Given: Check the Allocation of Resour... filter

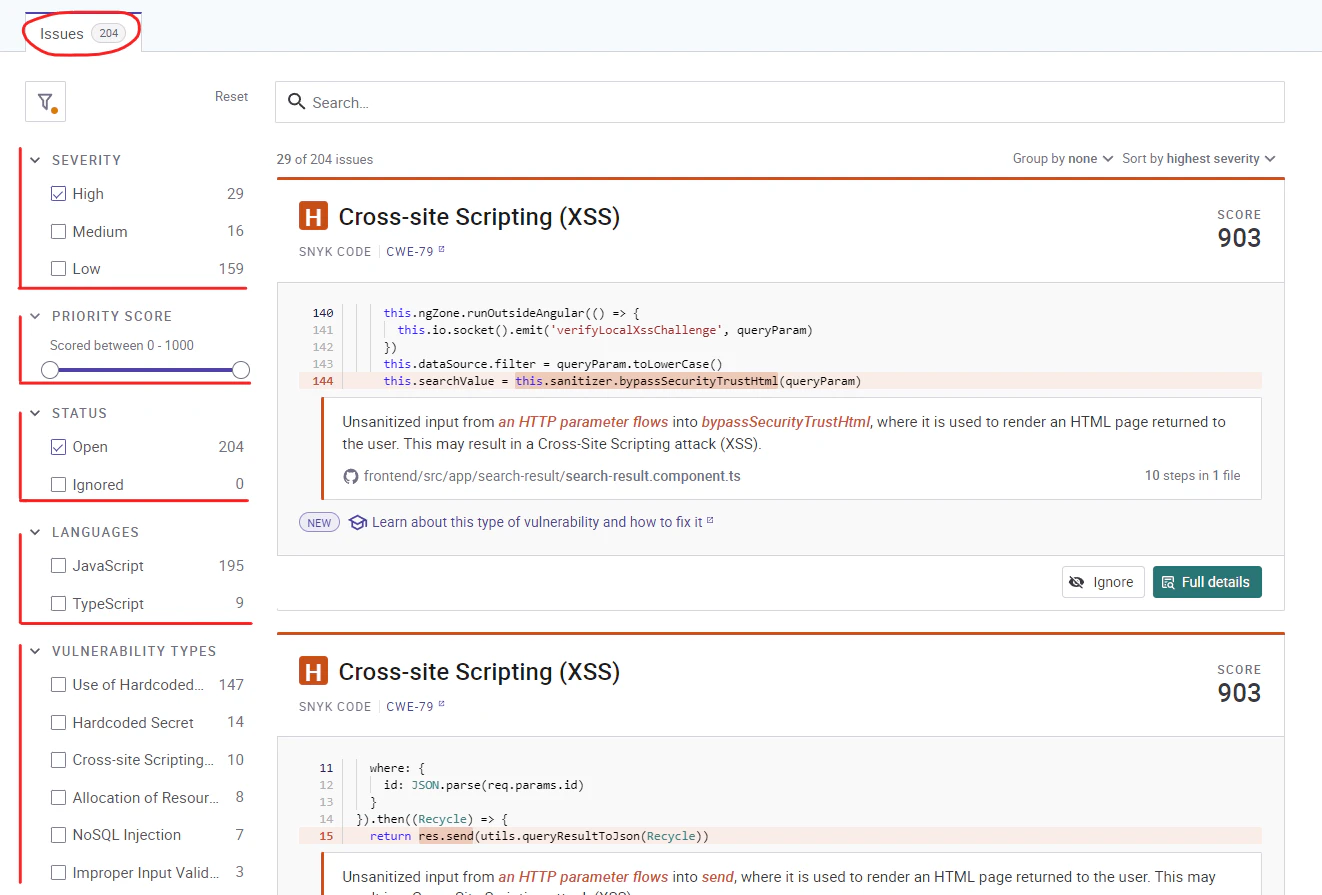Looking at the screenshot, I should click(58, 798).
